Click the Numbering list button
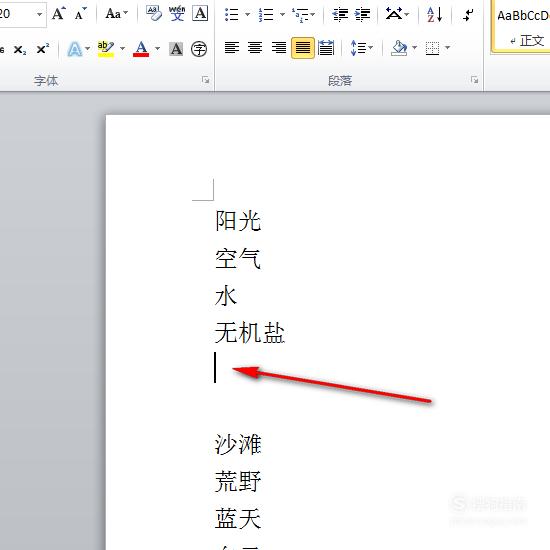 pyautogui.click(x=266, y=14)
